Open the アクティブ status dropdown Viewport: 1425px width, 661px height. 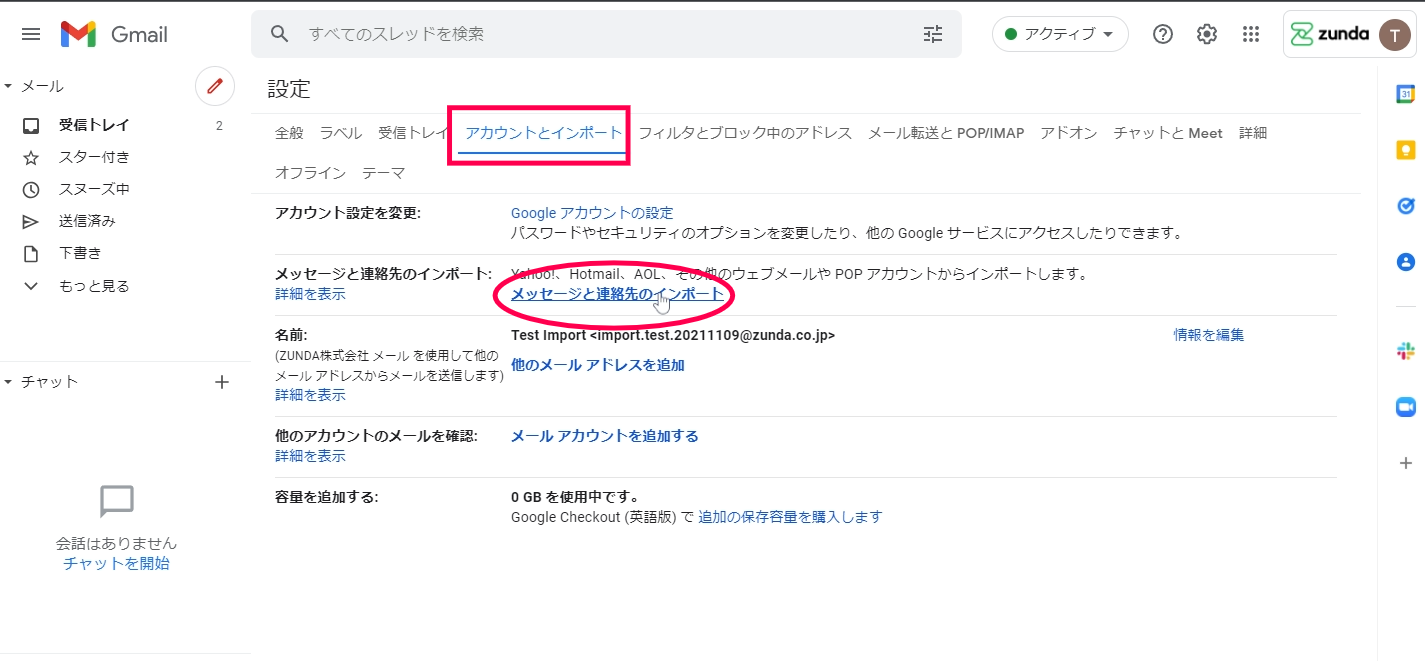pos(1060,34)
